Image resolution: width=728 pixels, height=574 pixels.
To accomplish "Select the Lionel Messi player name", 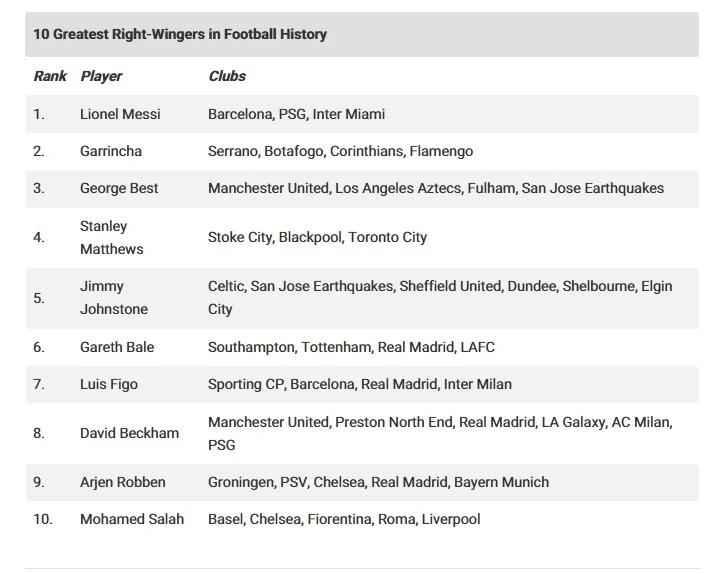I will [120, 114].
